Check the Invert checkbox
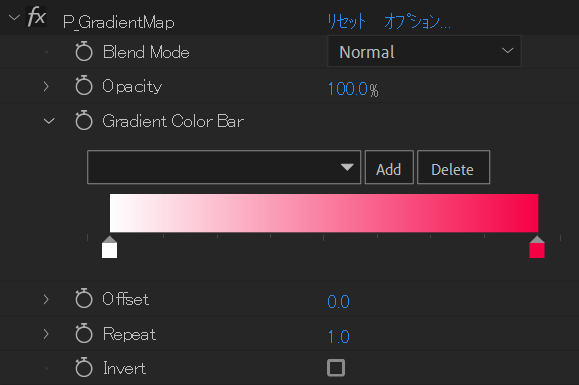Image resolution: width=579 pixels, height=385 pixels. [x=336, y=368]
